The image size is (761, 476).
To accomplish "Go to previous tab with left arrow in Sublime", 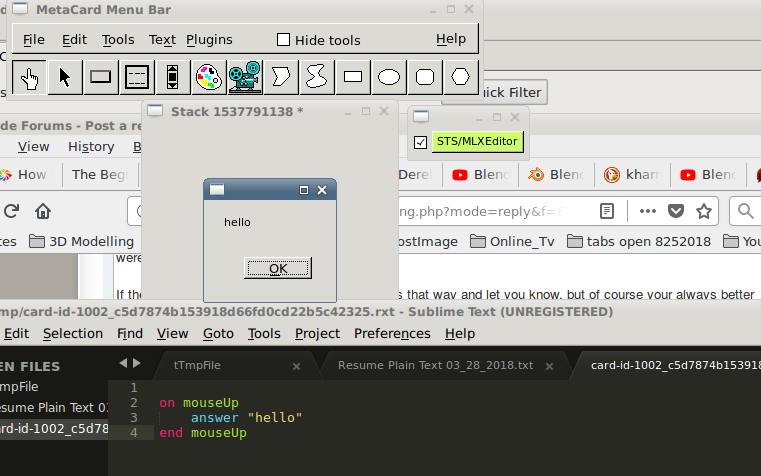I will click(x=123, y=363).
